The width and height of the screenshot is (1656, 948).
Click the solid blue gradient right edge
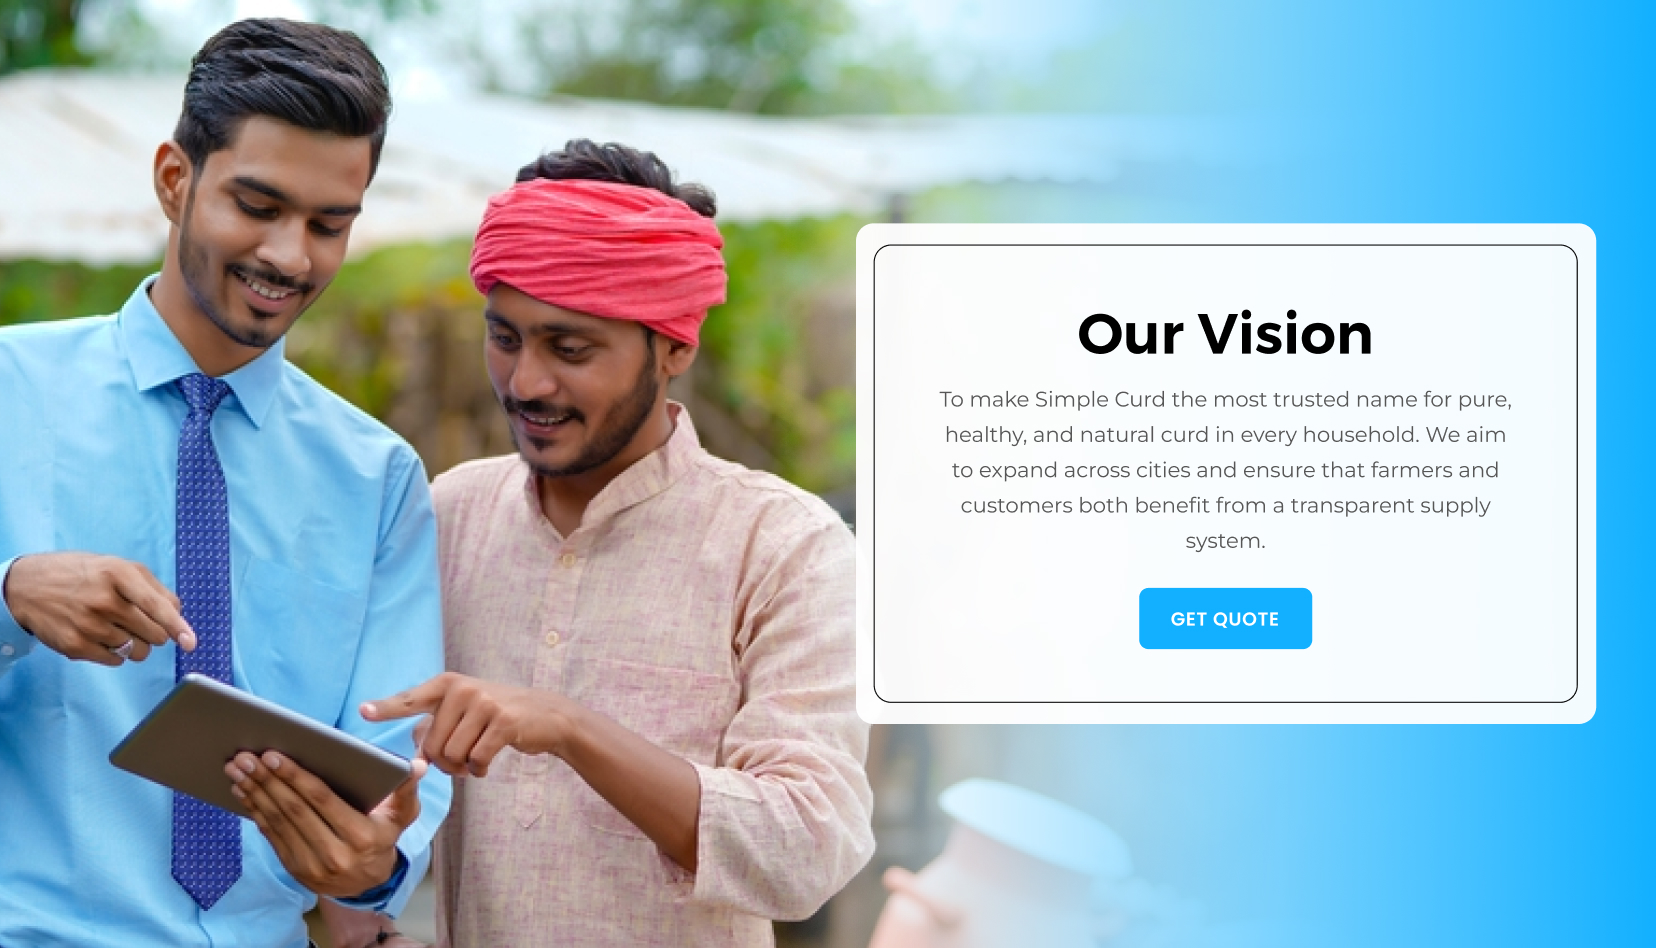click(1626, 474)
